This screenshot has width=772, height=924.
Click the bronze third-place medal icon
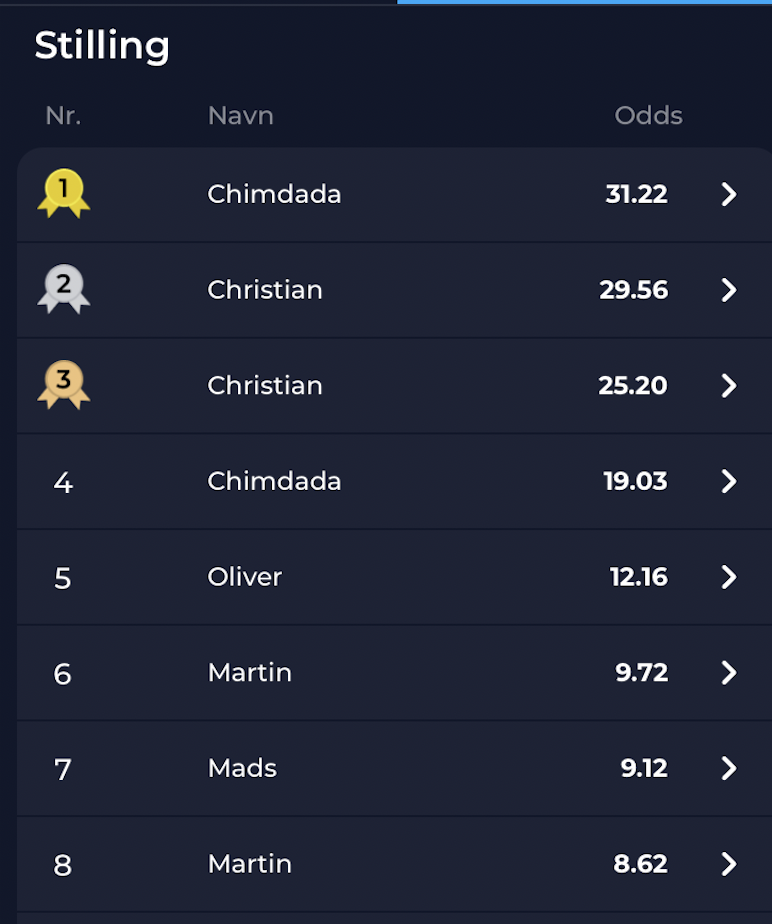(x=64, y=385)
